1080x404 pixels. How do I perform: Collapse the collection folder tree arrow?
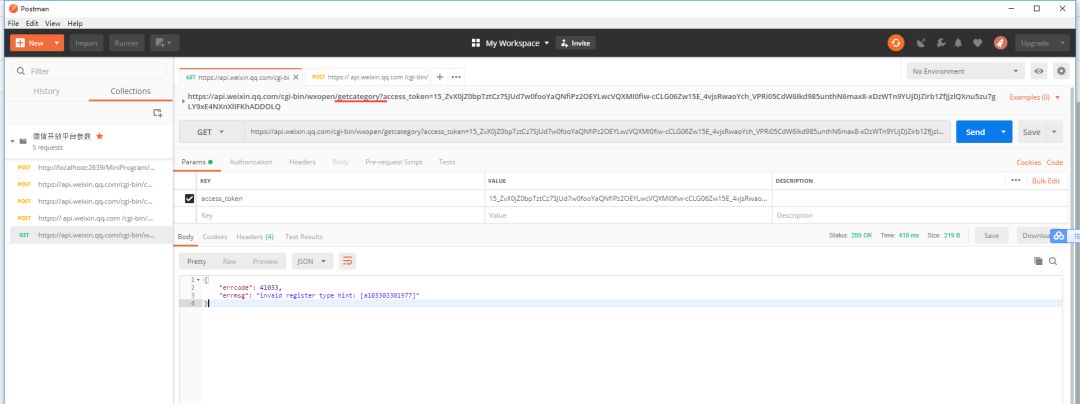click(x=12, y=141)
